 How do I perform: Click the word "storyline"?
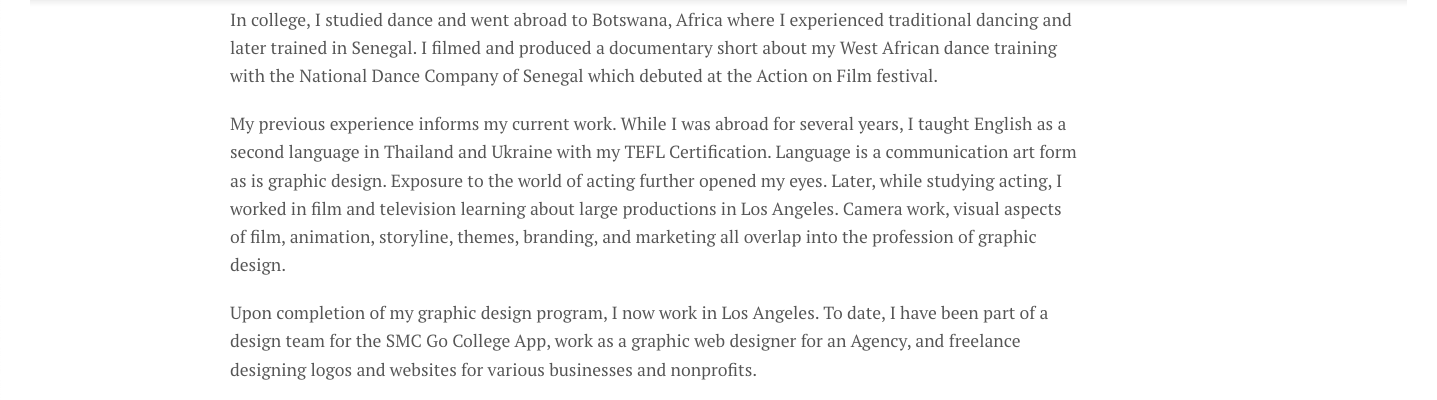click(x=415, y=237)
